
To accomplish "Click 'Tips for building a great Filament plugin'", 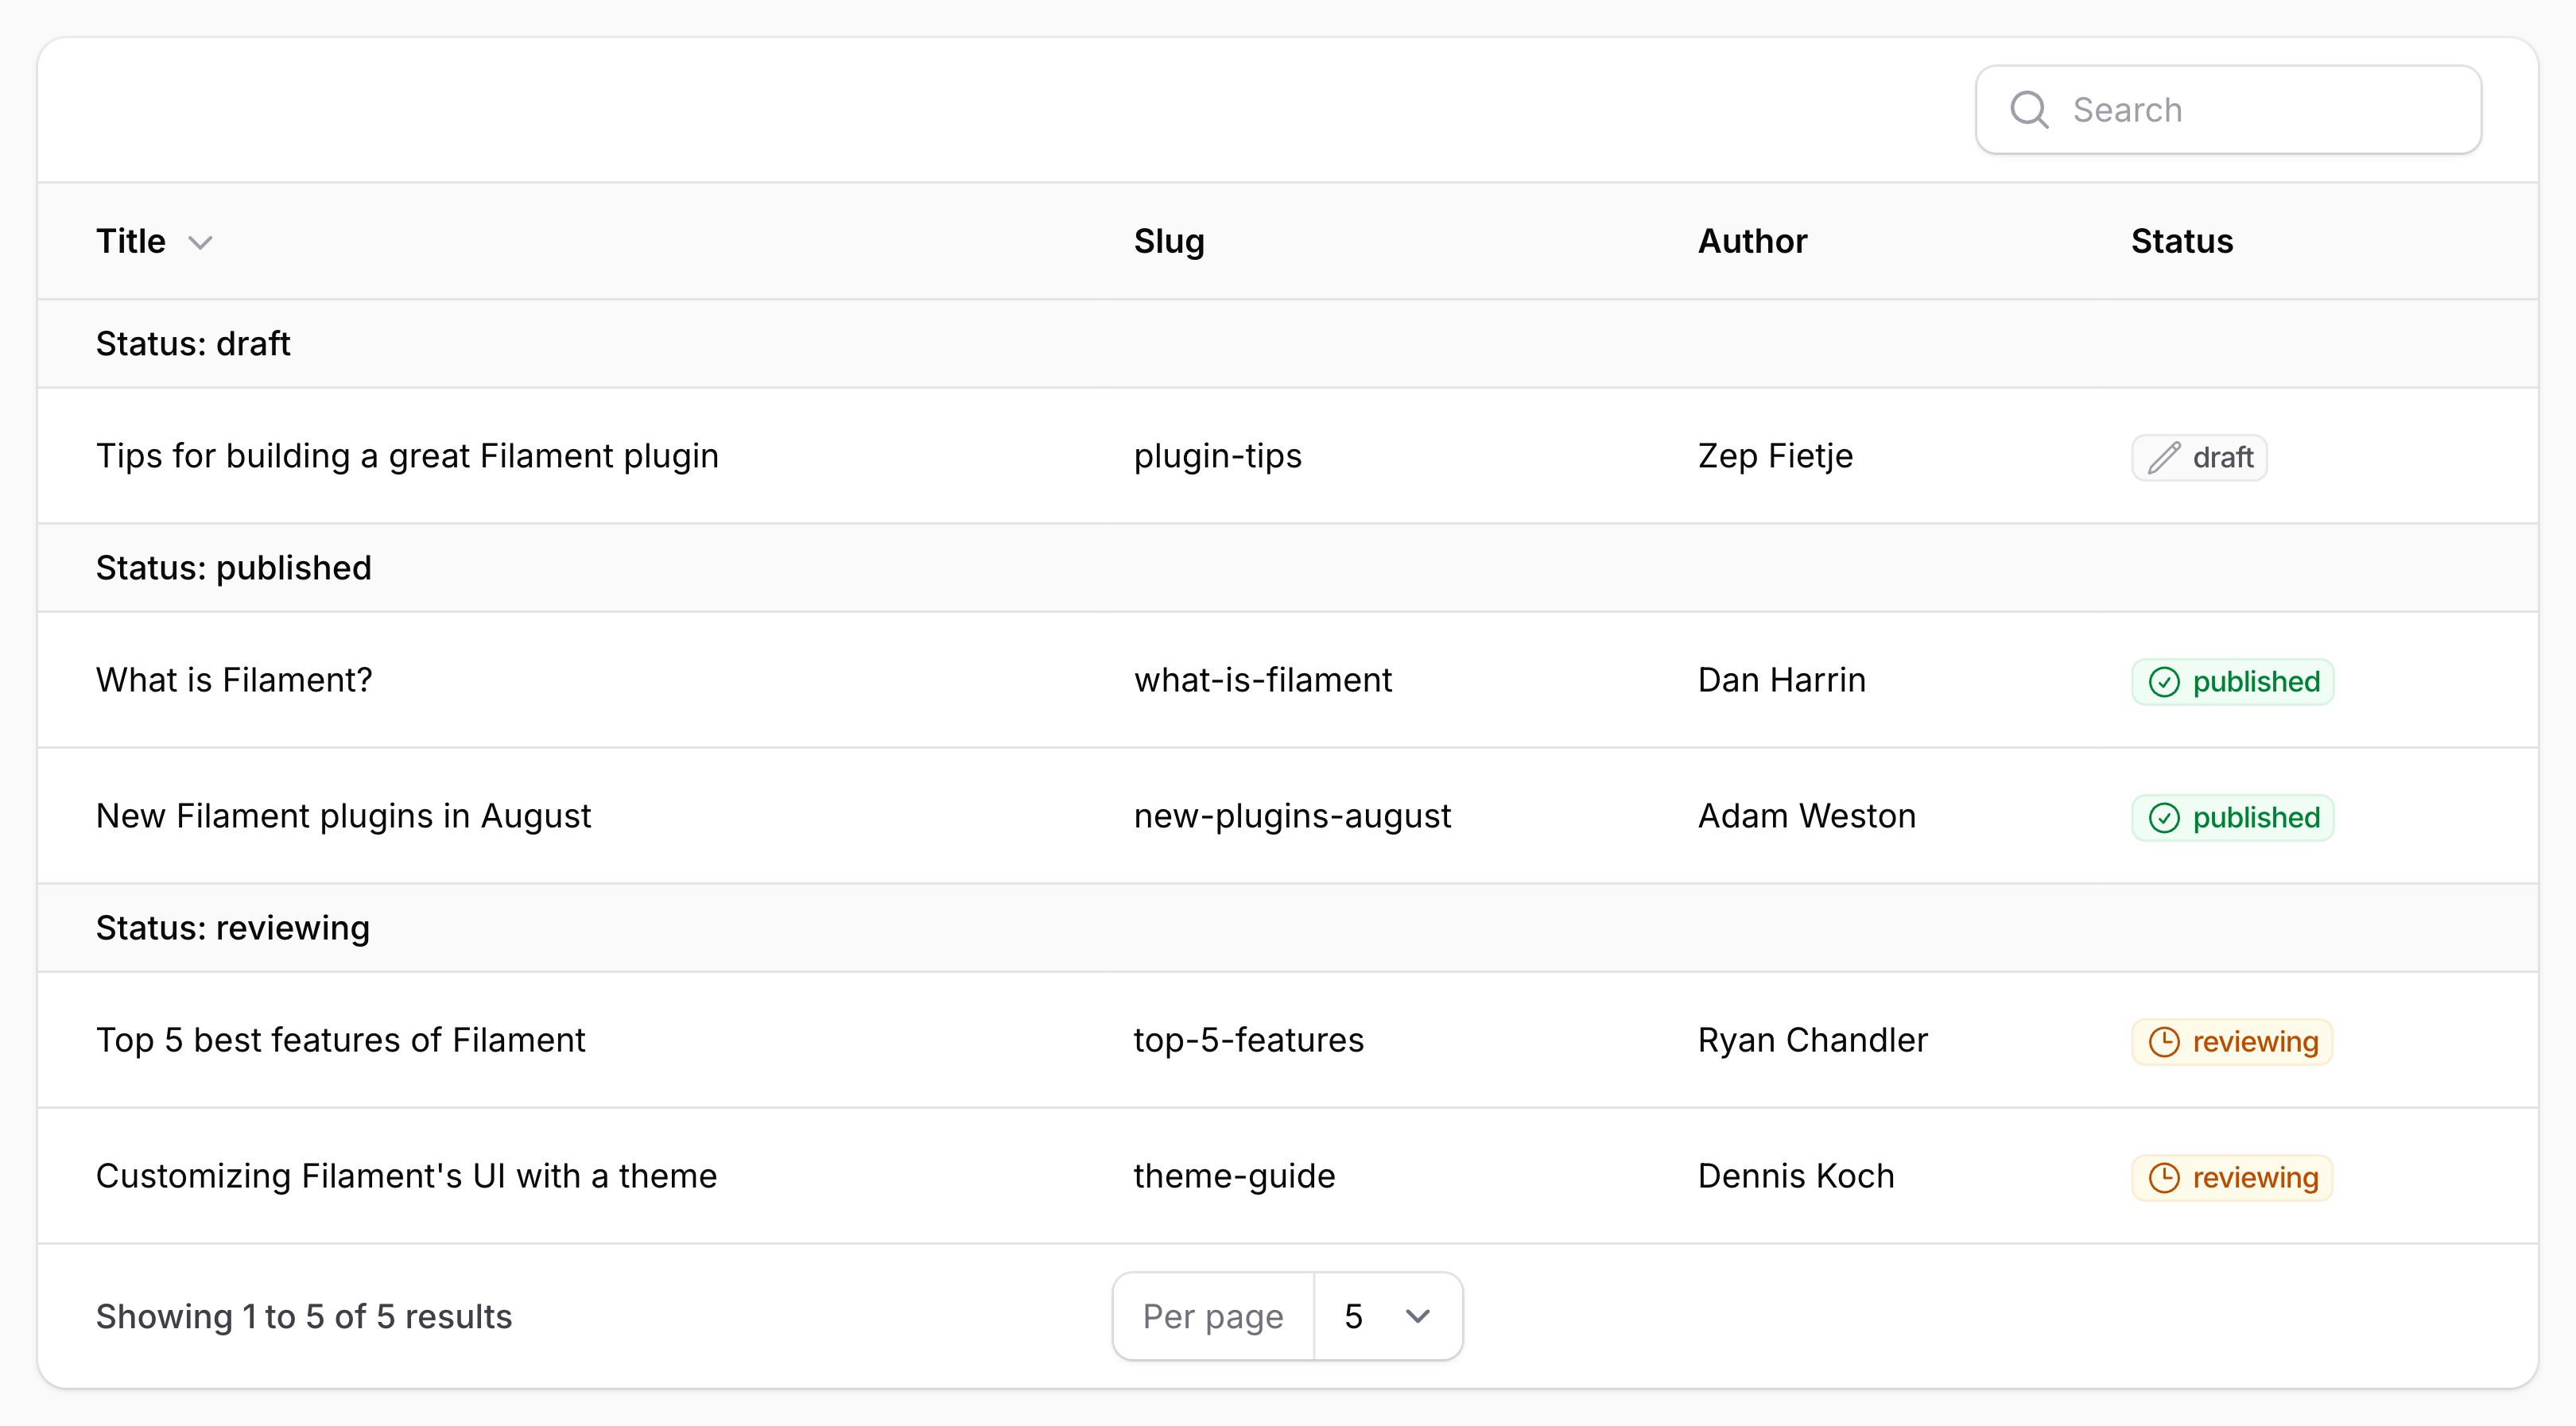I will pyautogui.click(x=407, y=456).
